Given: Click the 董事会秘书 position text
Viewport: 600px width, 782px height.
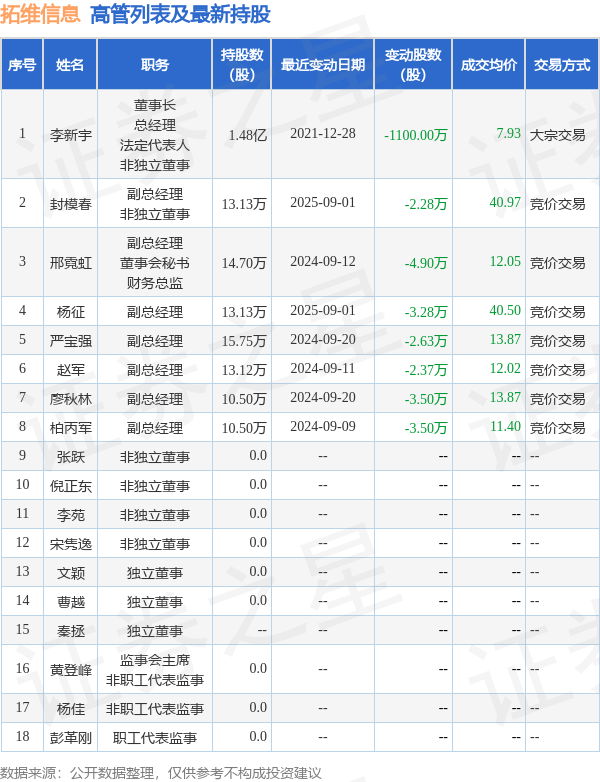Looking at the screenshot, I should [155, 262].
